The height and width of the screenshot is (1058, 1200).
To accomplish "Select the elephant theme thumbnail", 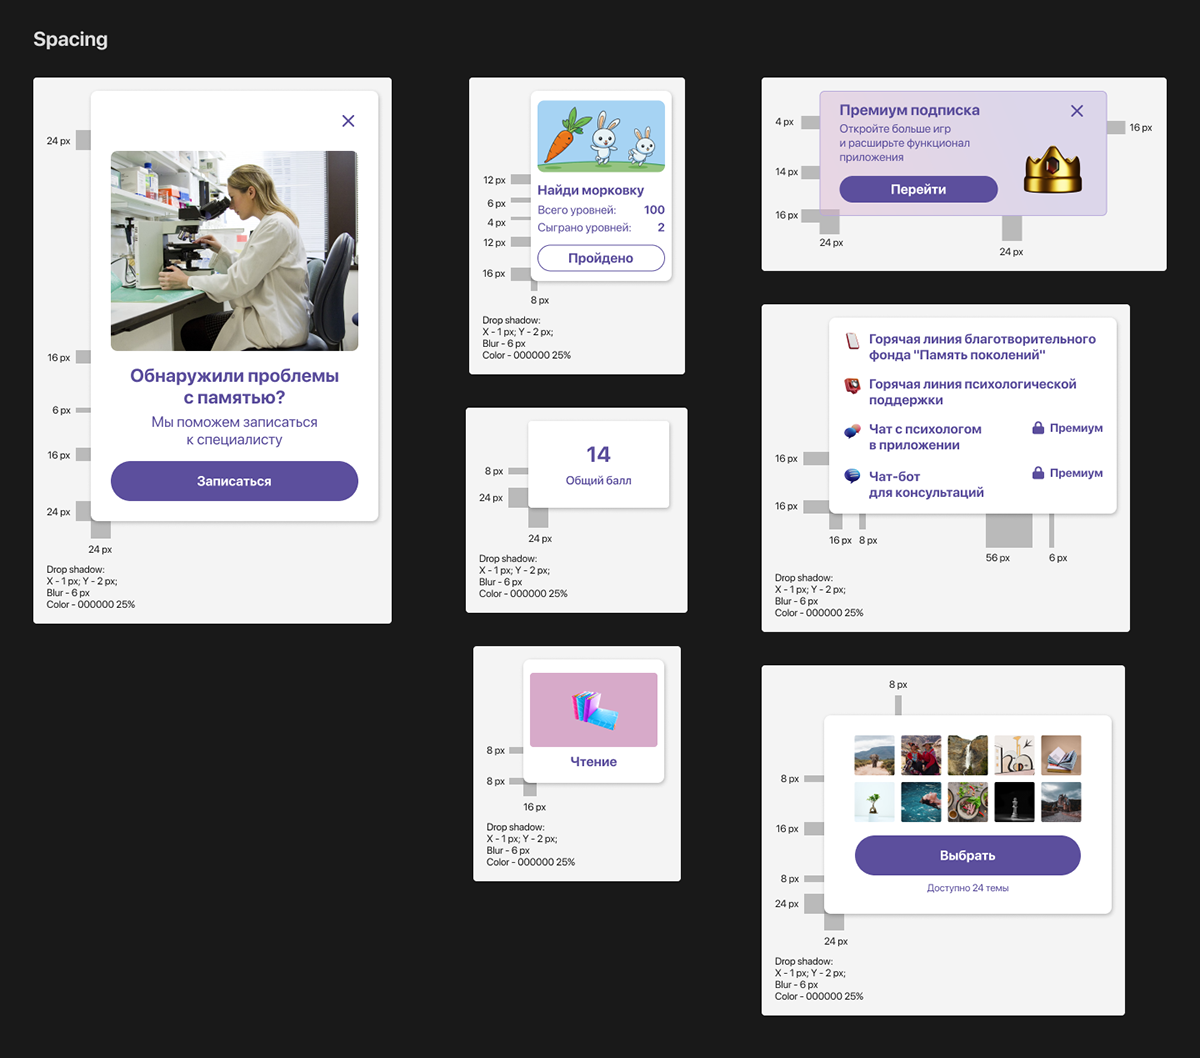I will 874,756.
